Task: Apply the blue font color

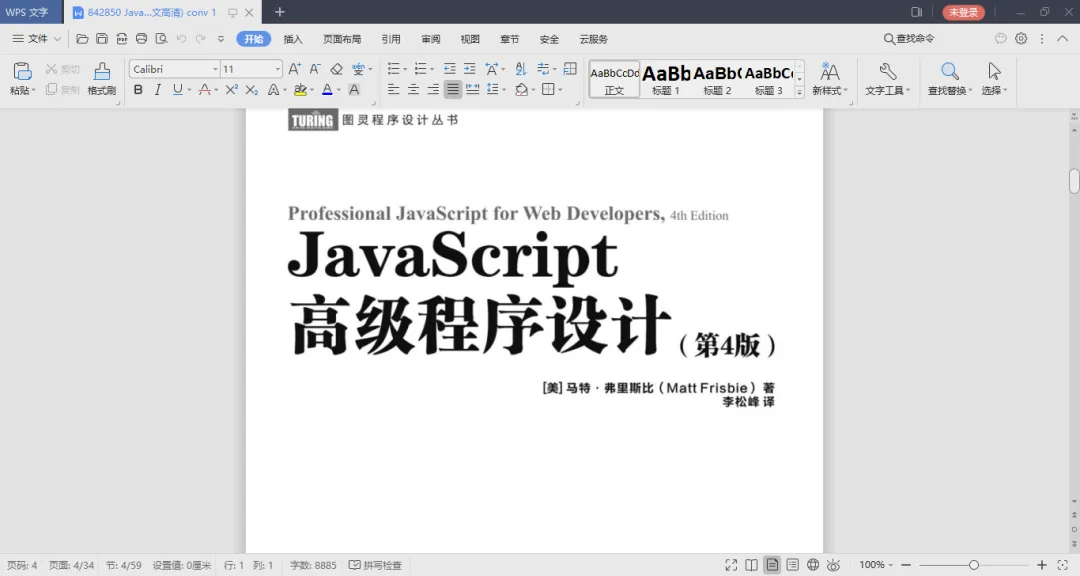Action: 327,90
